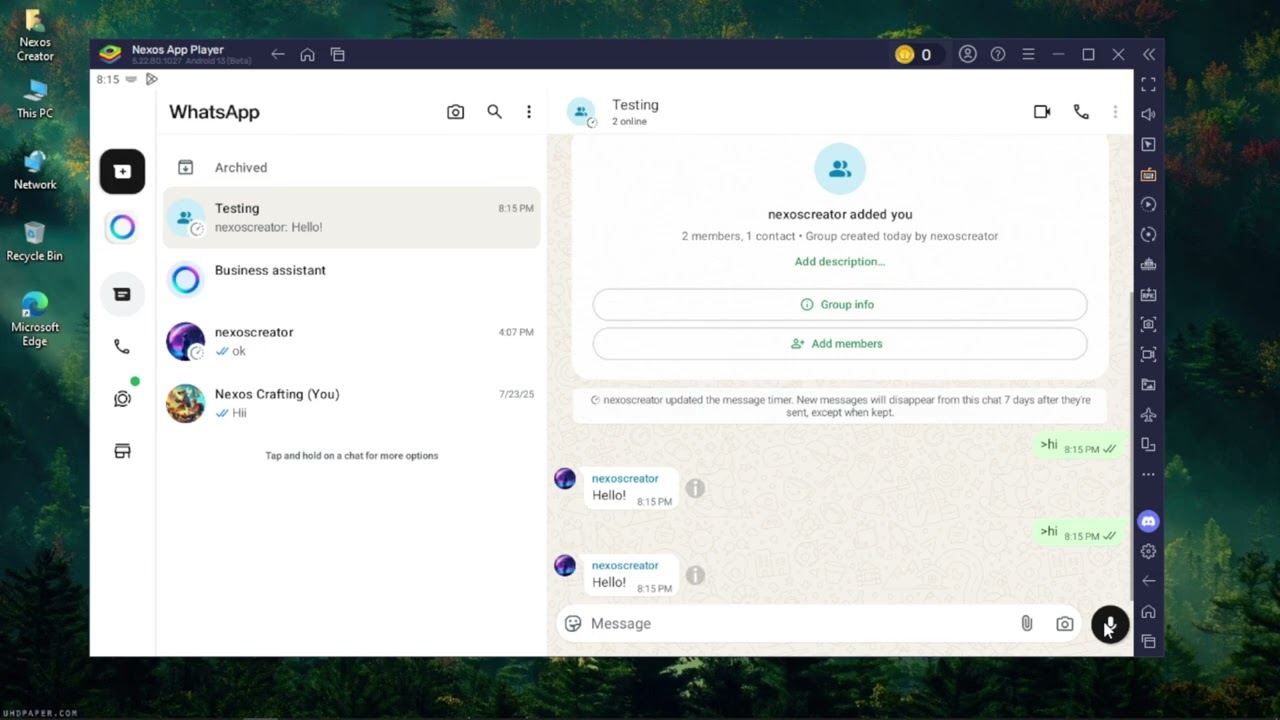Open the Calls tab in WhatsApp sidebar
Viewport: 1280px width, 720px height.
[x=122, y=347]
